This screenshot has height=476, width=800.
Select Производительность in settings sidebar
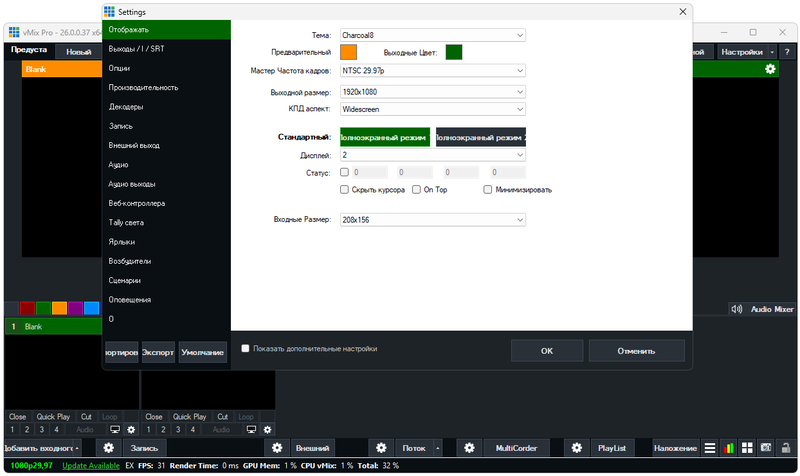tap(143, 87)
